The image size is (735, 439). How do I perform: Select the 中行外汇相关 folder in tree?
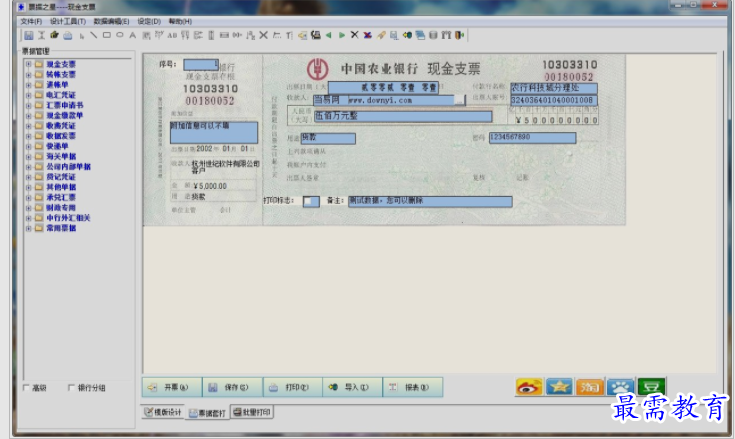pos(68,218)
